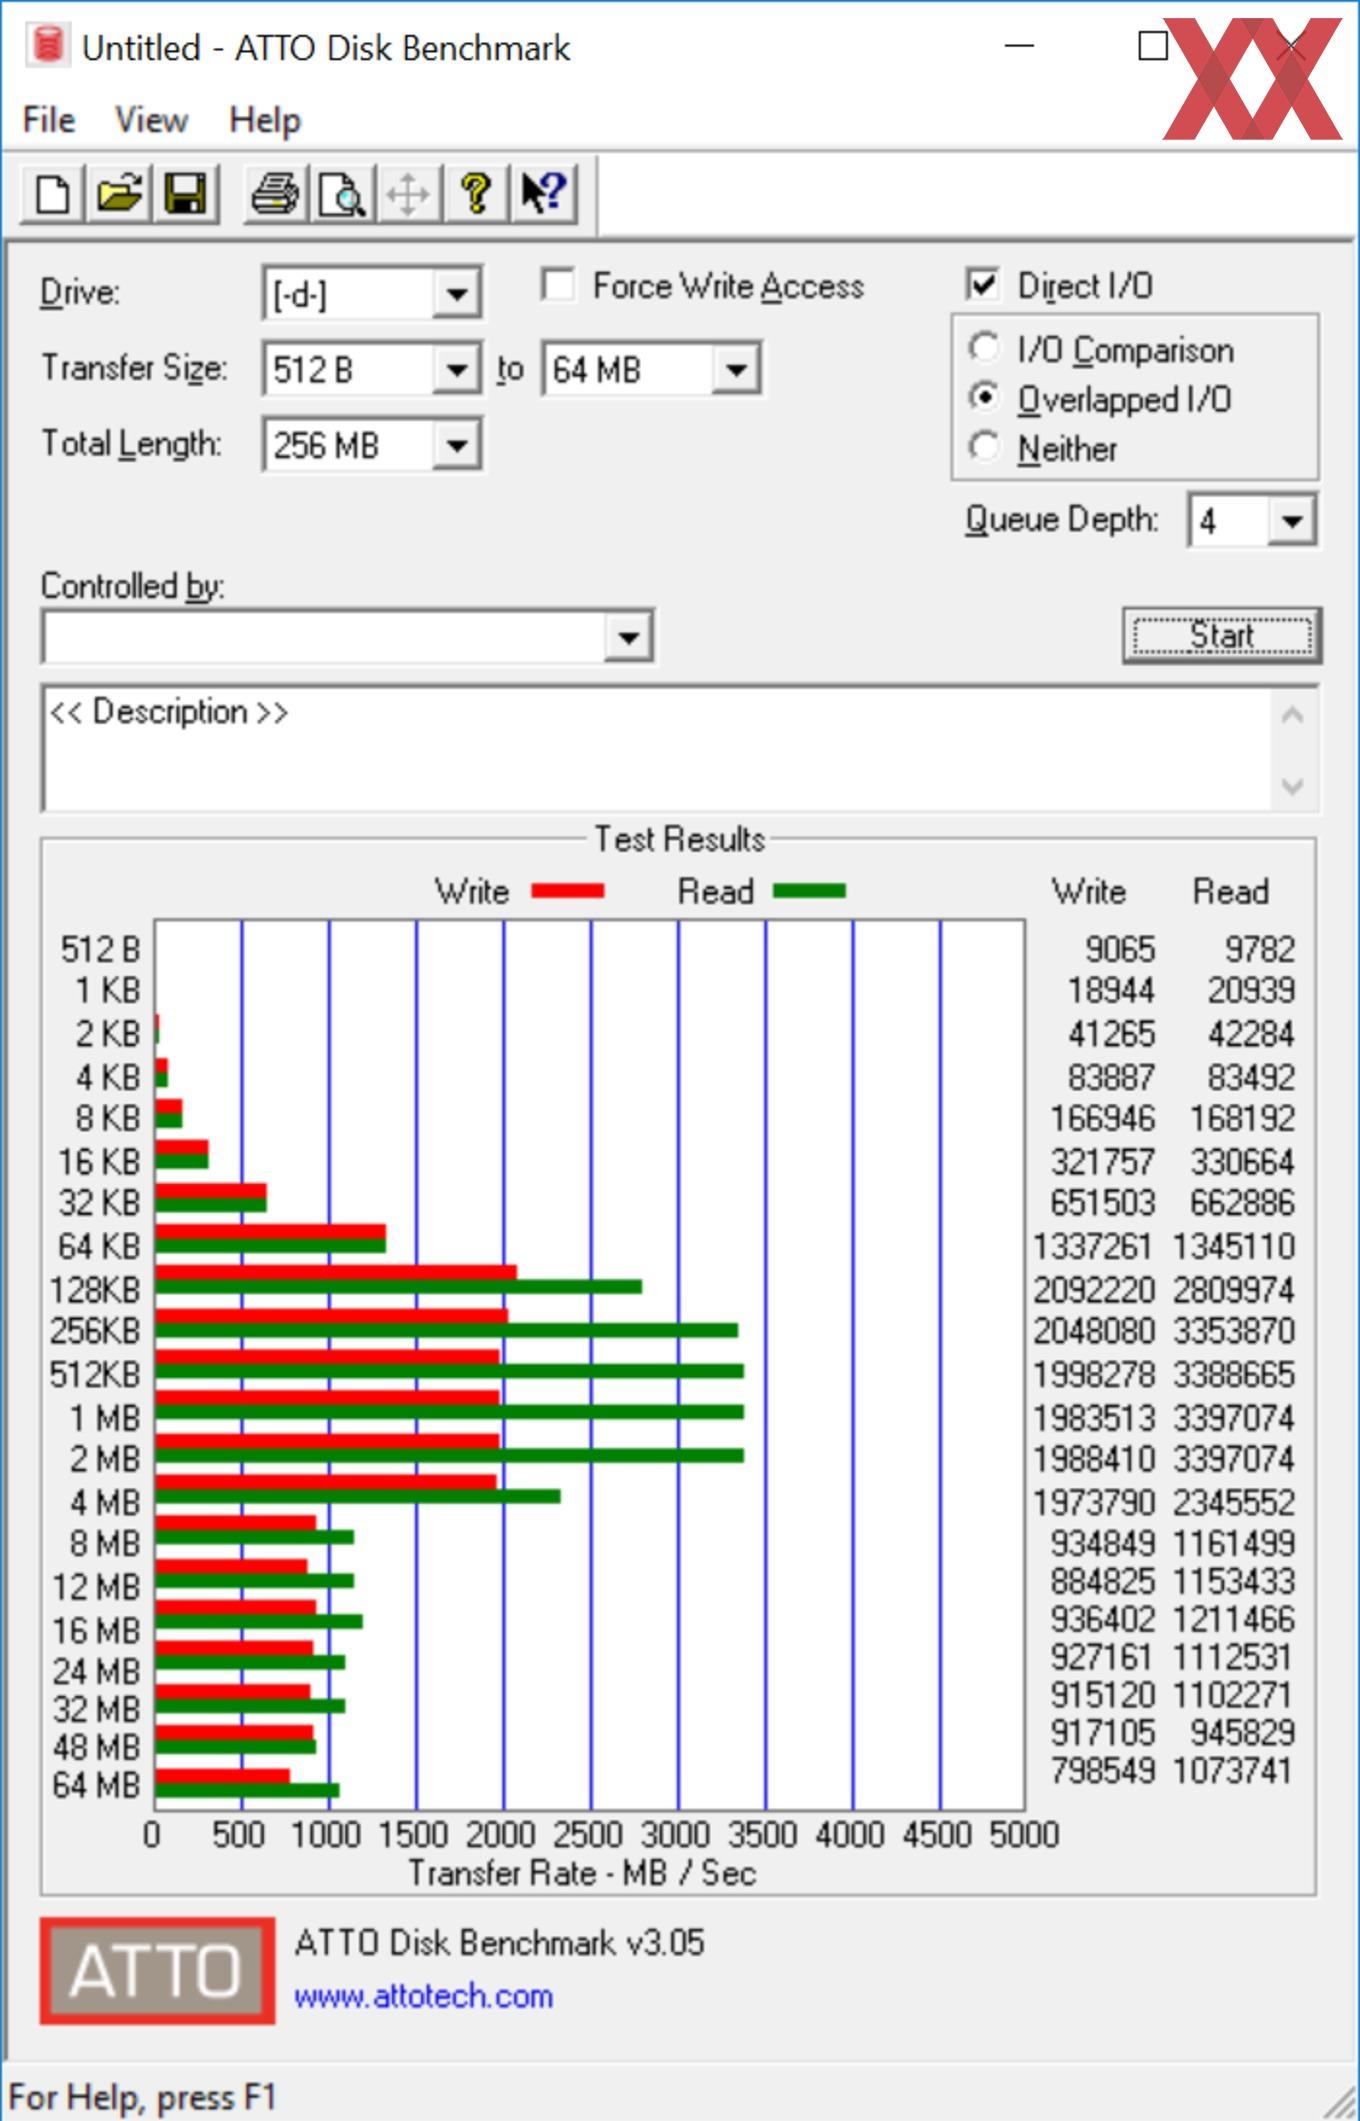Visit the www.attotech.com link
This screenshot has width=1360, height=2121.
tap(423, 1996)
